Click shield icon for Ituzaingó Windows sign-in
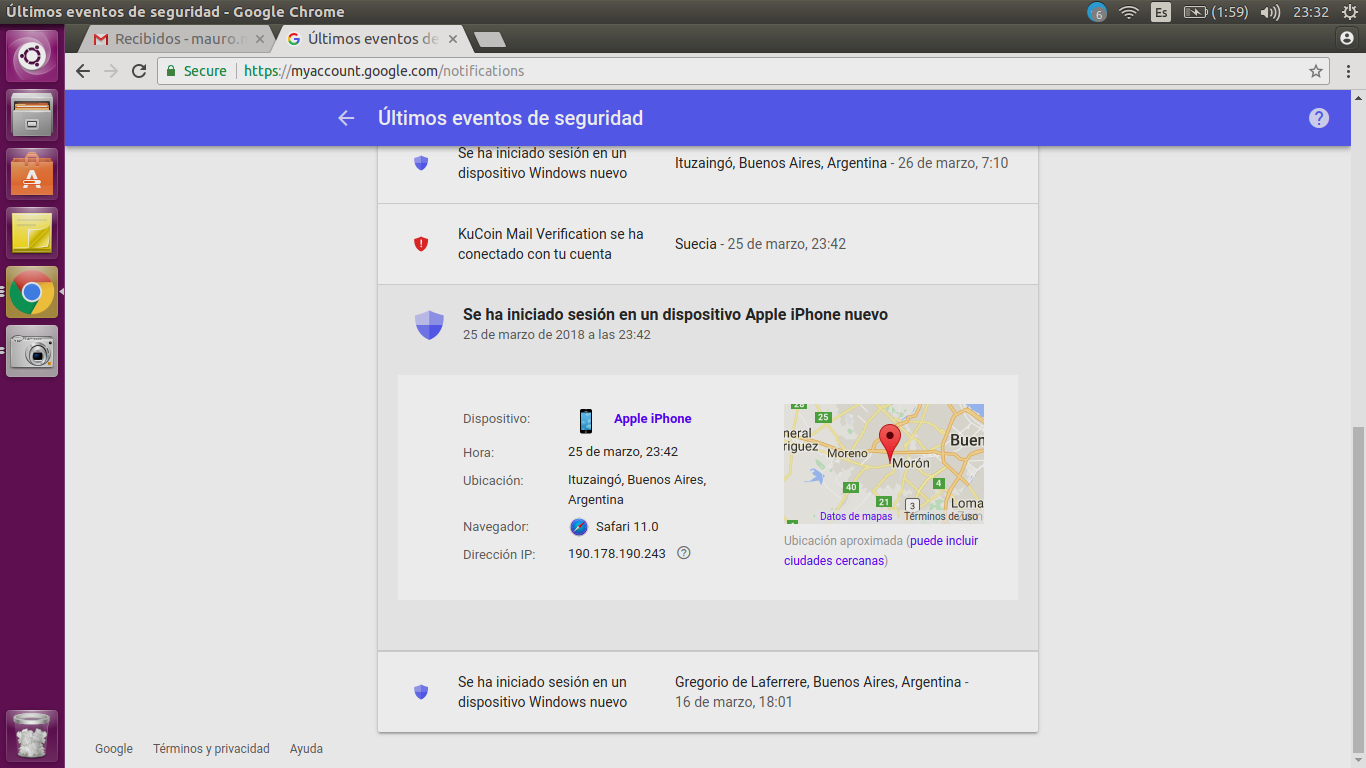The width and height of the screenshot is (1366, 768). coord(421,163)
